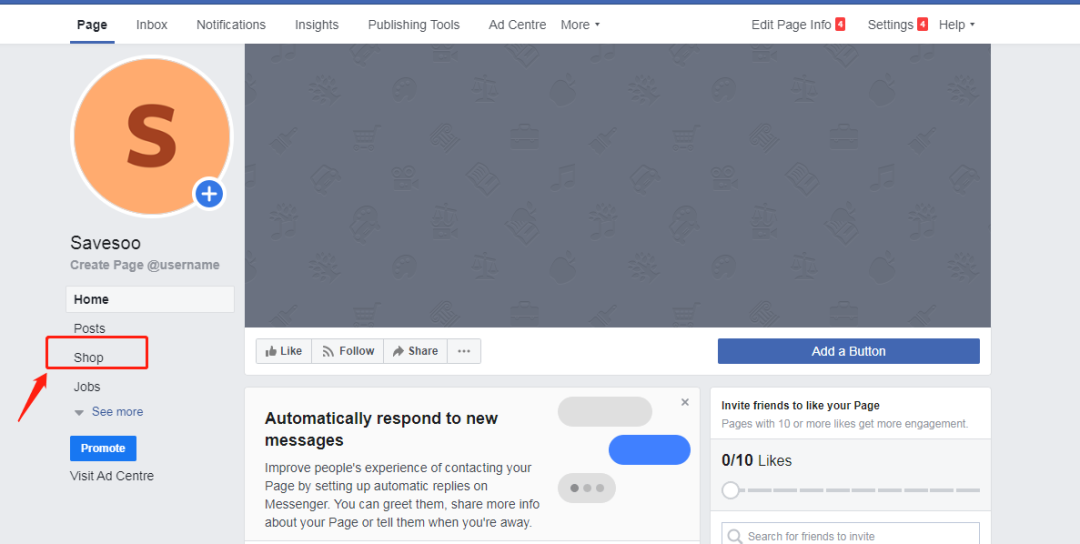Click 'Automatically respond to new messages' heading

click(x=381, y=429)
